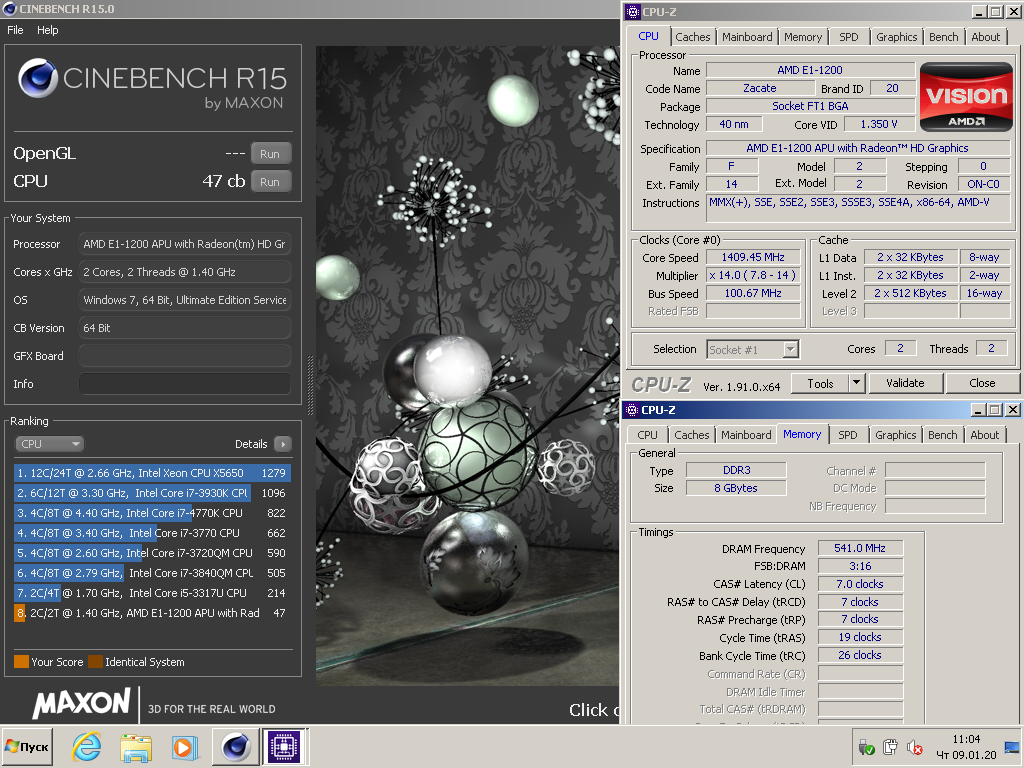Click the bottom CPU-Z window title icon

click(632, 409)
